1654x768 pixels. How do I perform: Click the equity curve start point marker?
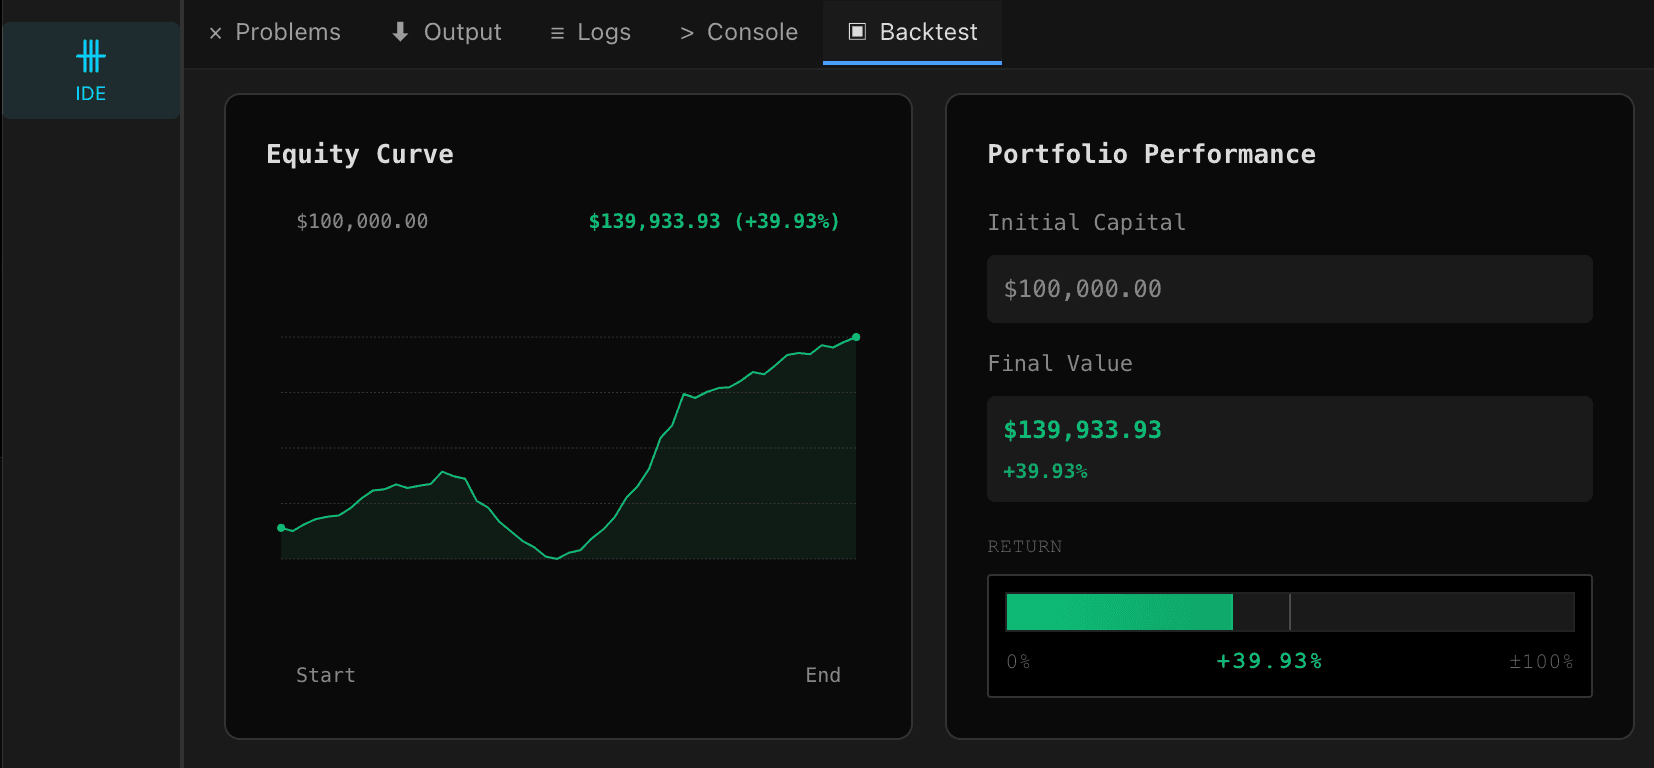click(x=281, y=528)
